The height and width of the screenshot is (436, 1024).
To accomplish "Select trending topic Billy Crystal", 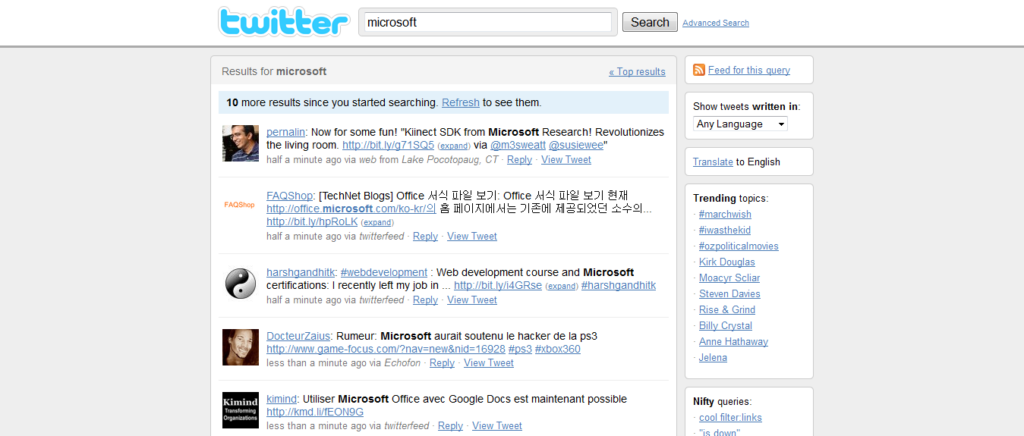I will (x=726, y=326).
